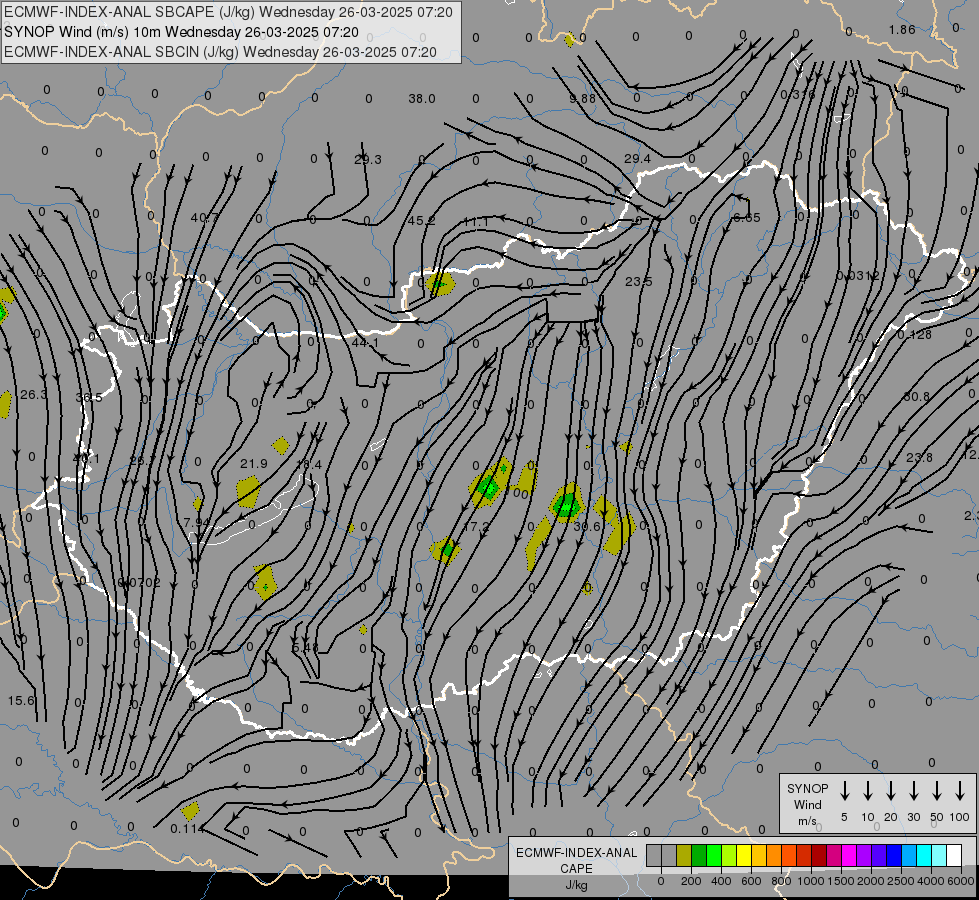Pick the yellow-green swatch in CAPE legend
979x900 pixels.
tap(729, 855)
